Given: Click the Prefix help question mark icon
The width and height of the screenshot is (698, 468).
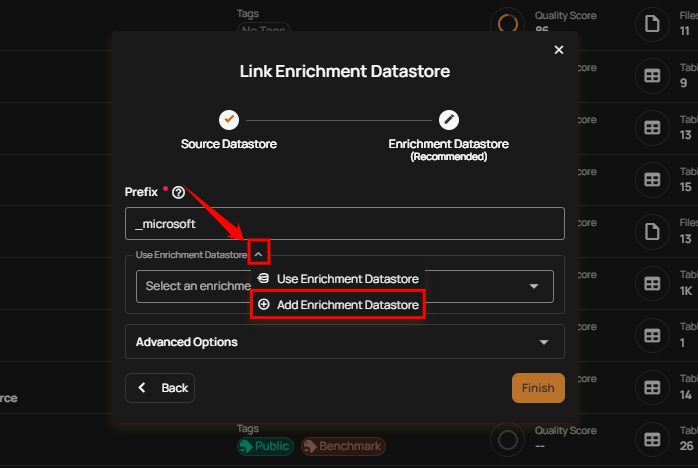Looking at the screenshot, I should click(178, 192).
